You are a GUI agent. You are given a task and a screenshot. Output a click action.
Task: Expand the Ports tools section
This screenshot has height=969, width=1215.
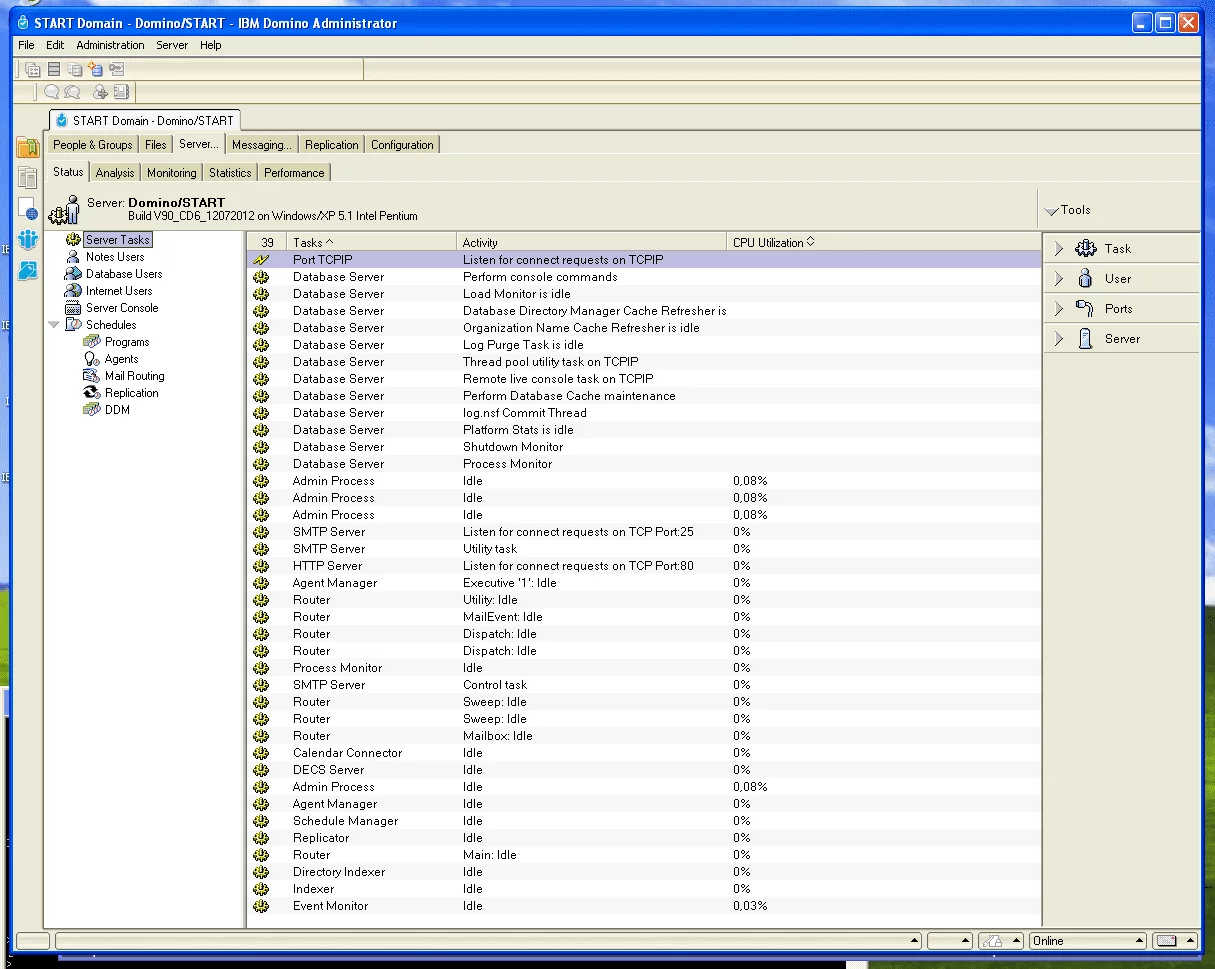coord(1060,309)
